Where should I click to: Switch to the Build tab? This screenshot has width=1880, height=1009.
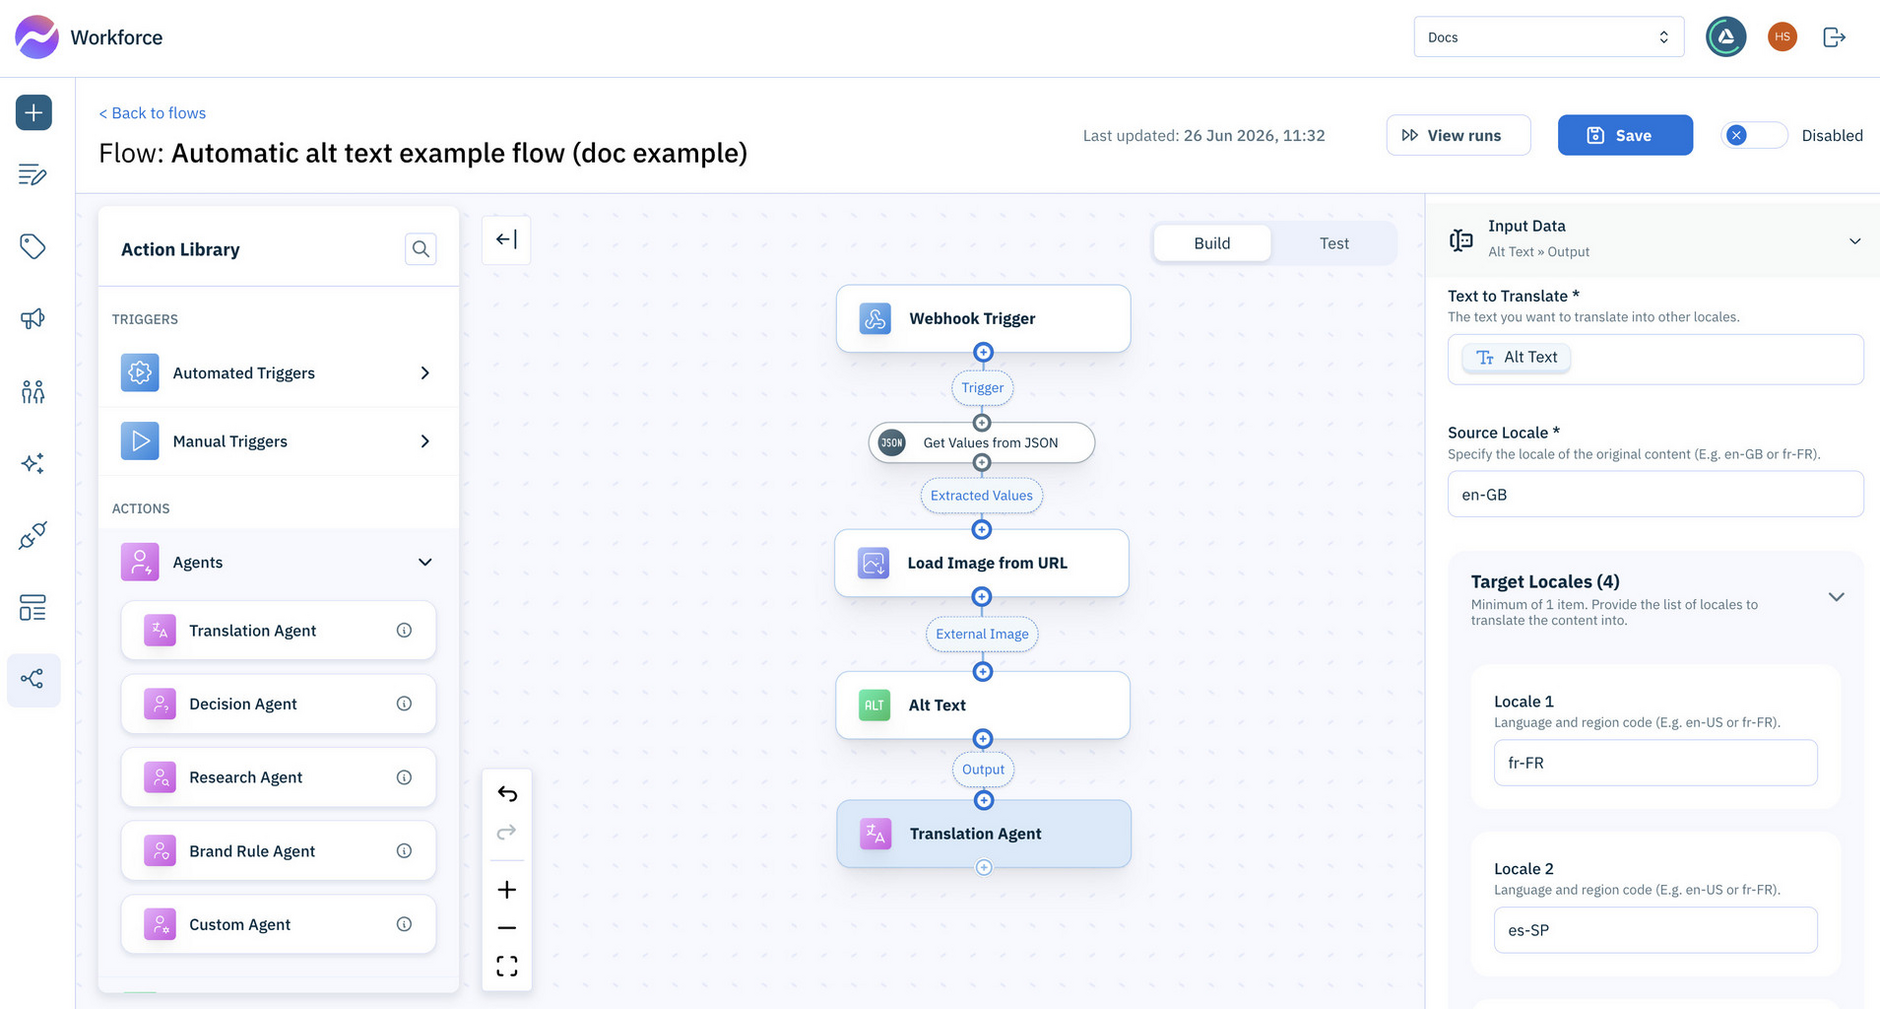pyautogui.click(x=1212, y=243)
